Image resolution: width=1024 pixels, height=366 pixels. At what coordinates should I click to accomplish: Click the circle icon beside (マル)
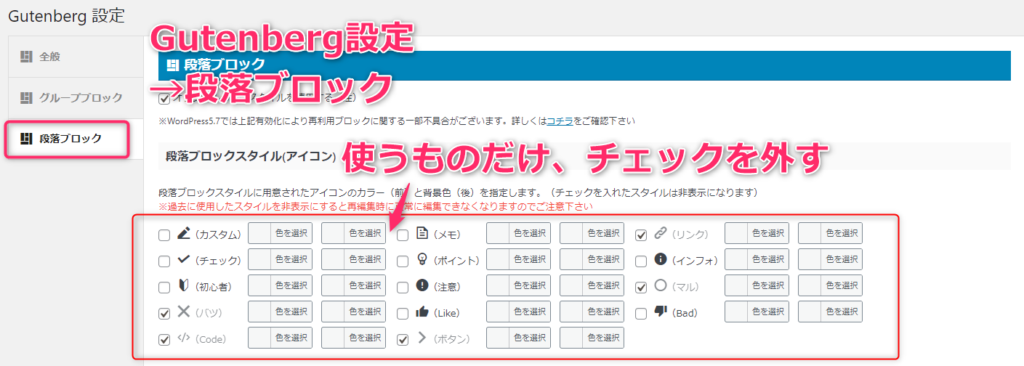click(661, 286)
